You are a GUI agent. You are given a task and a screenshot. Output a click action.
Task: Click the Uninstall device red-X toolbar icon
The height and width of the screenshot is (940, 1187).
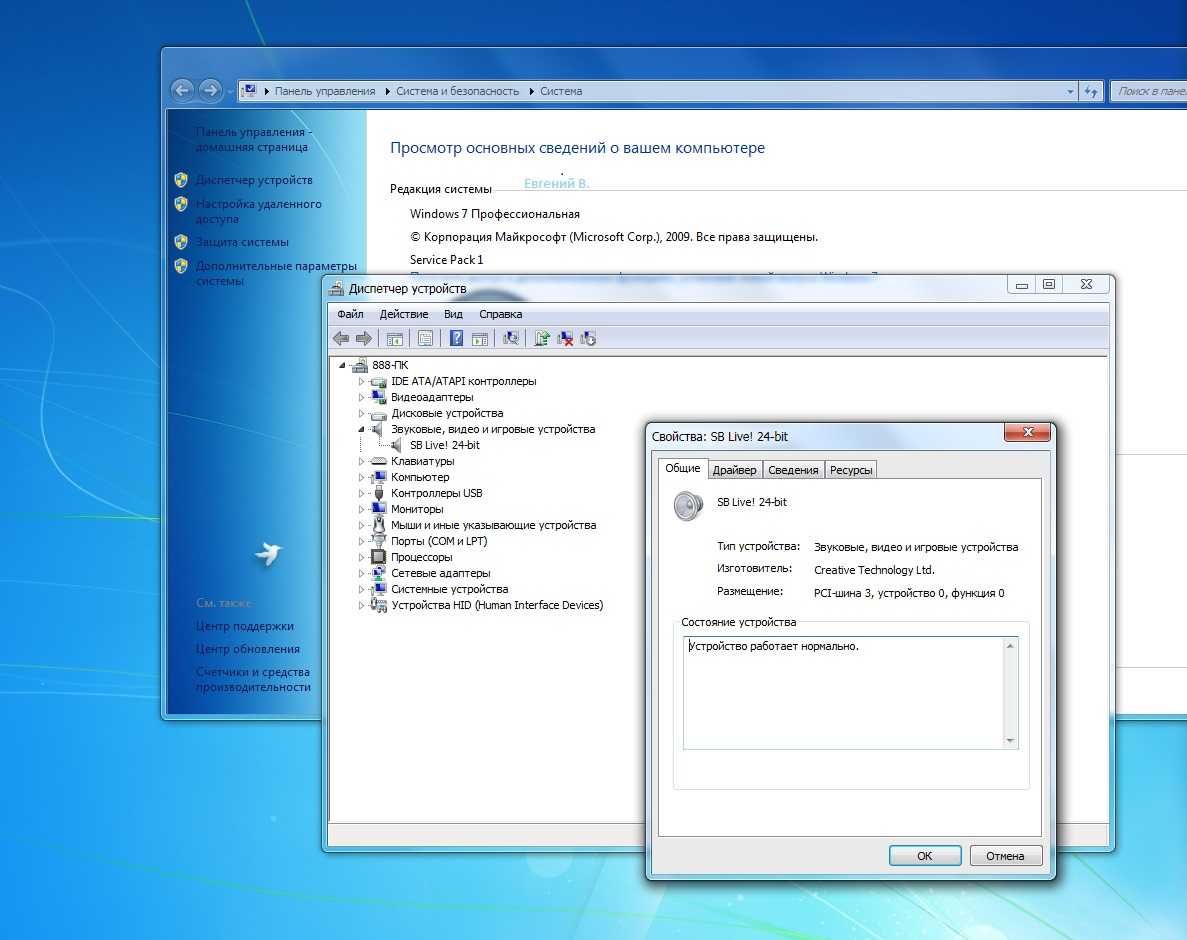coord(565,338)
